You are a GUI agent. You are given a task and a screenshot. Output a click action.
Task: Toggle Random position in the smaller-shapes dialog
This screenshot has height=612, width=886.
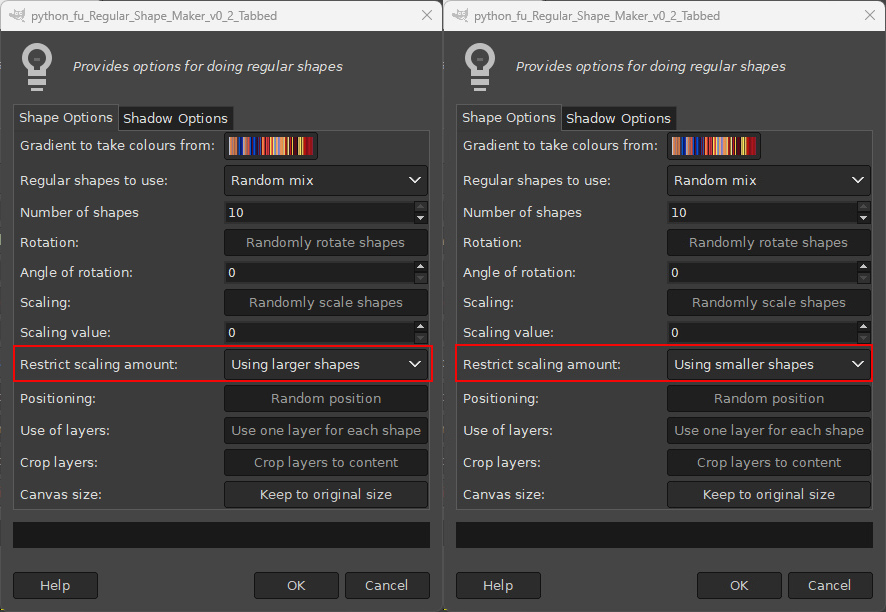pos(769,398)
